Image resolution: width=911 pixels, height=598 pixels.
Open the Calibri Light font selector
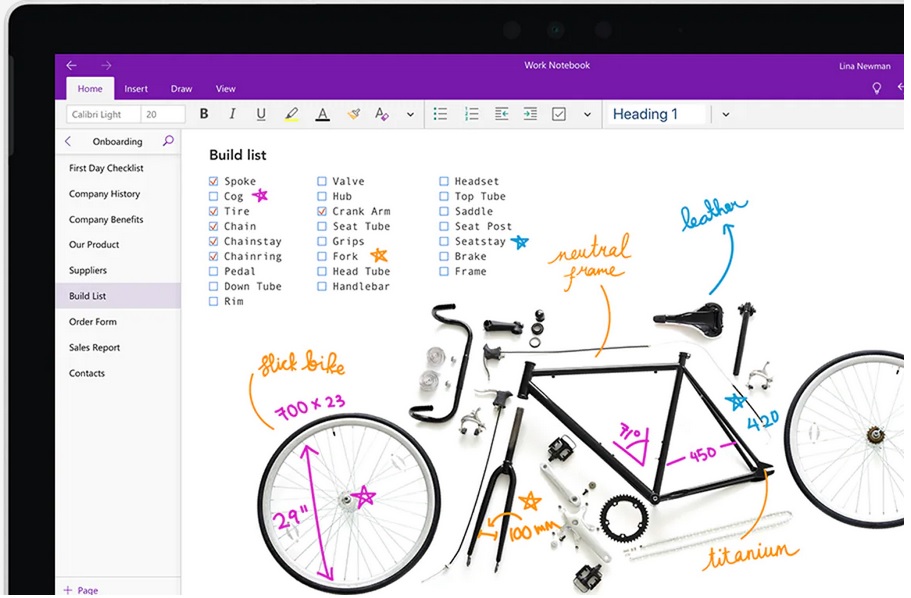click(x=103, y=114)
